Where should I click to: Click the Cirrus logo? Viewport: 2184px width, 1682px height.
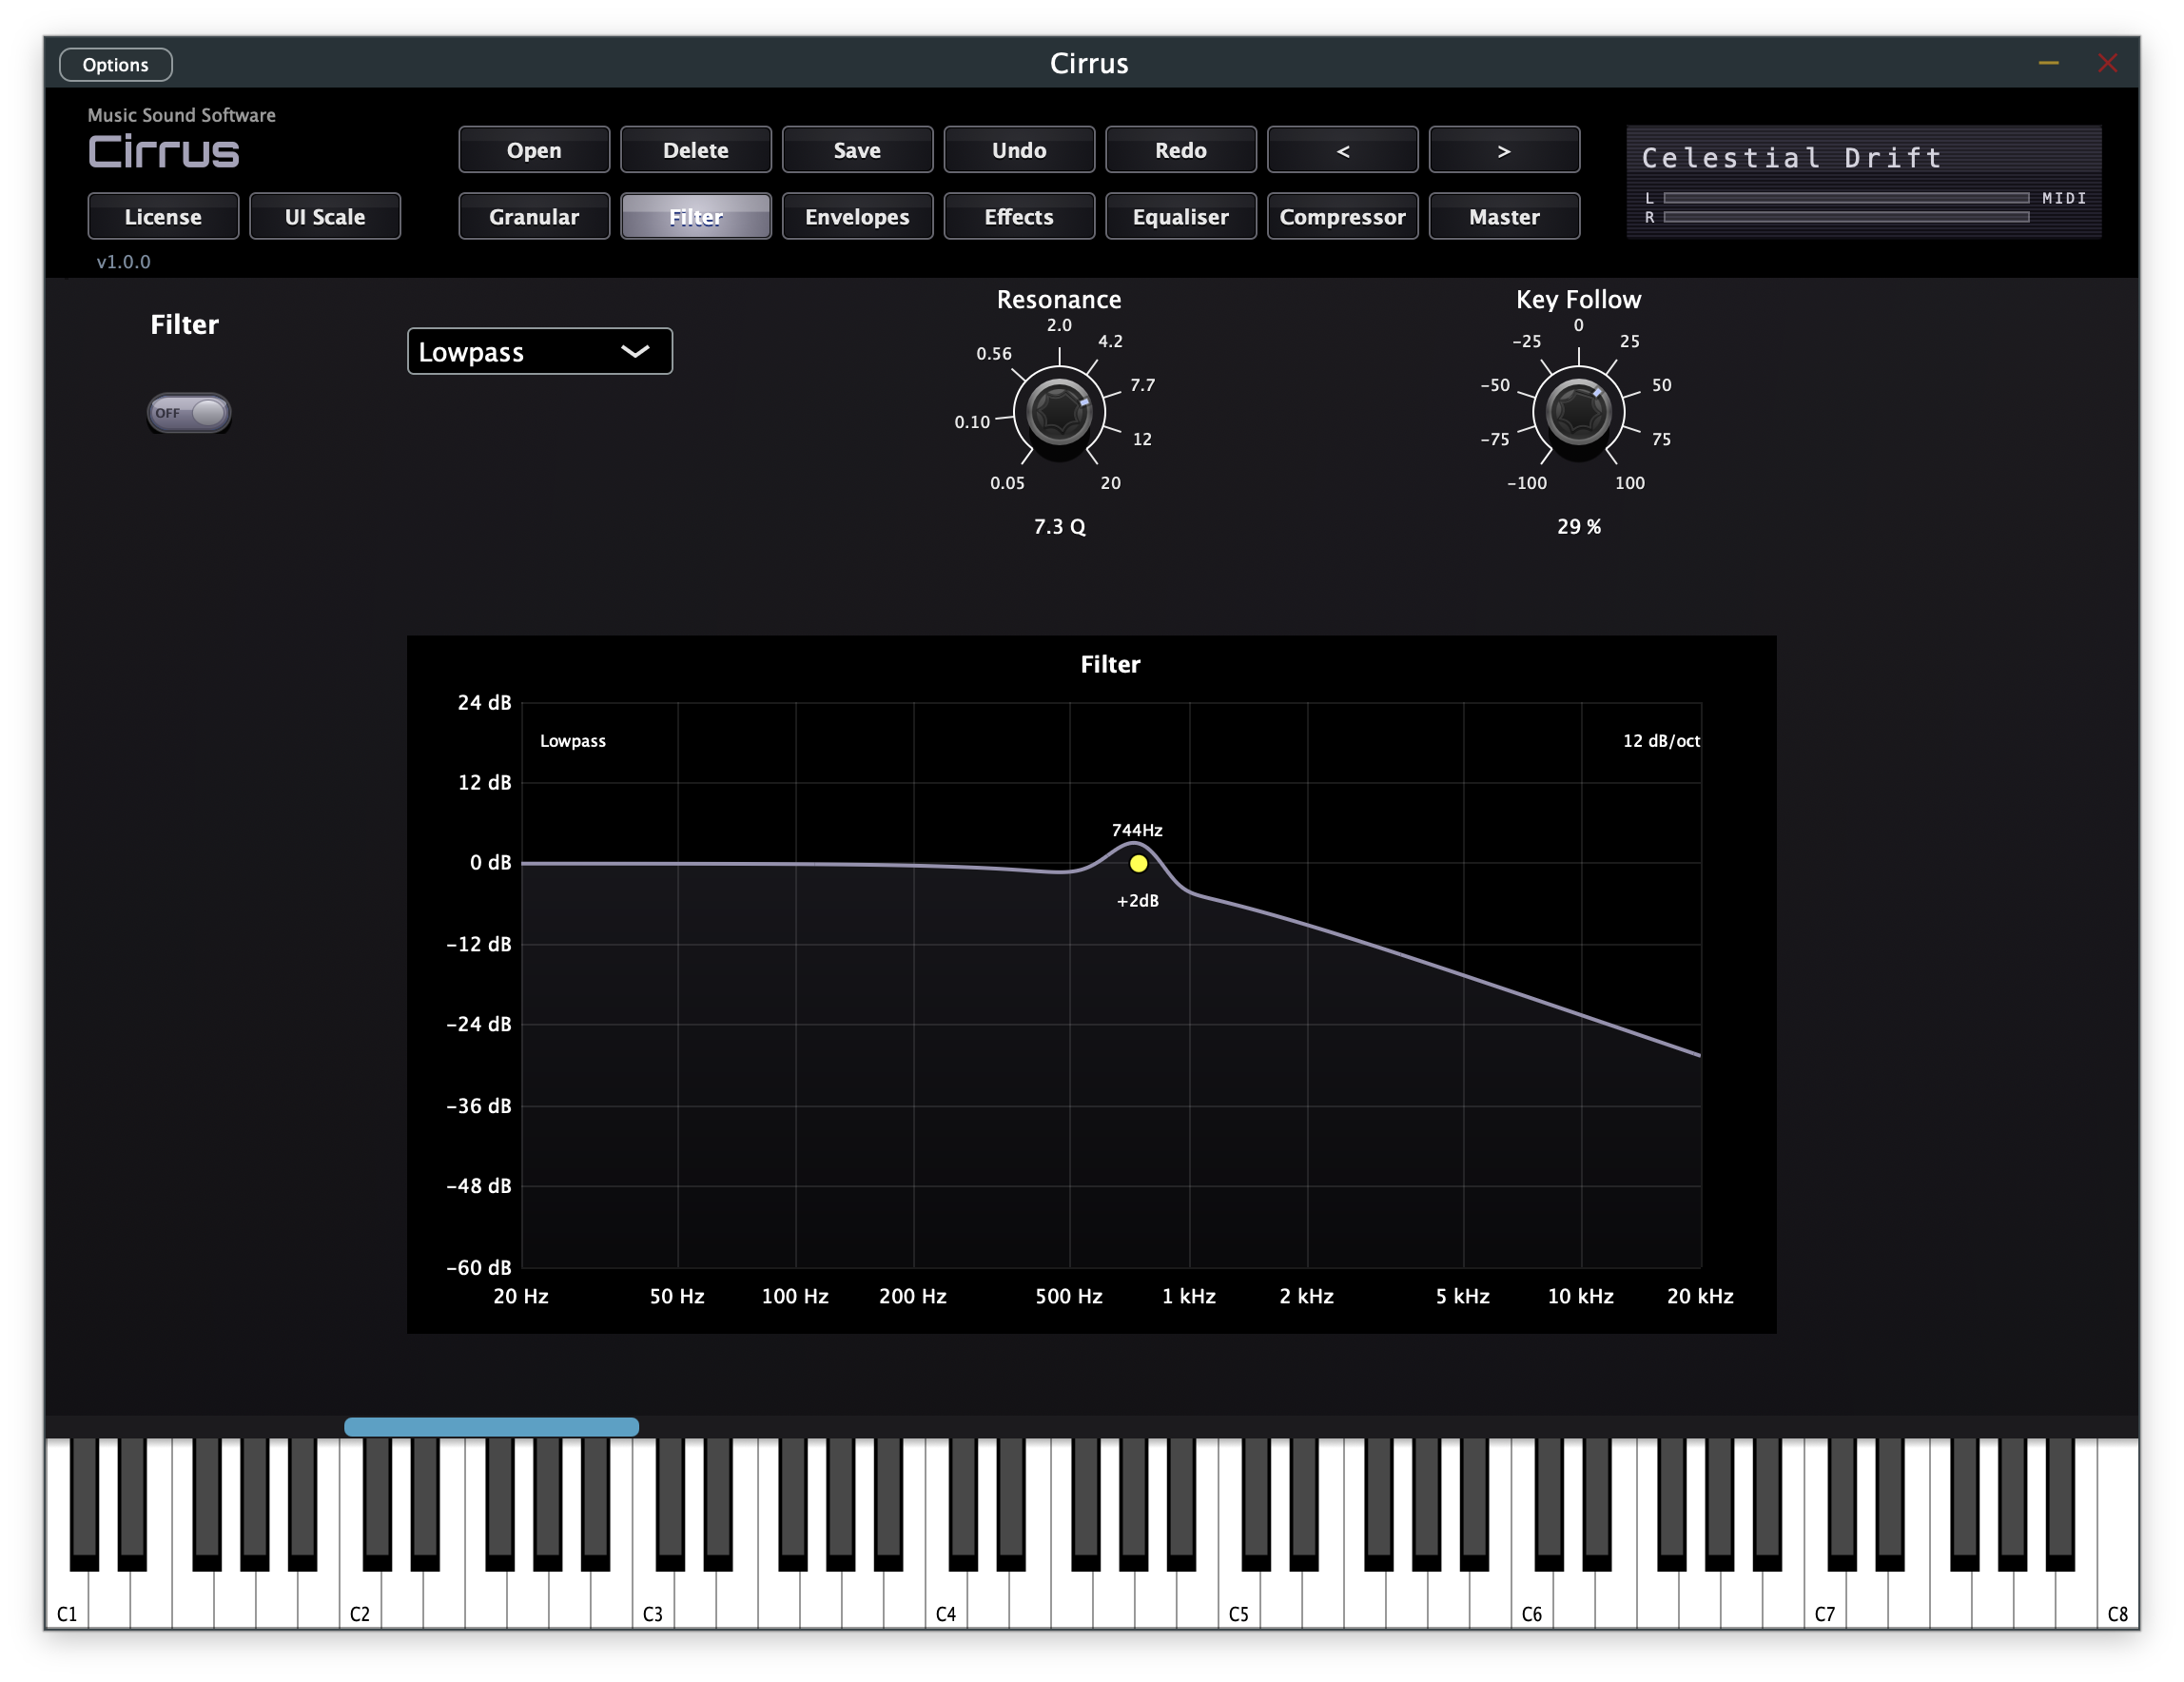[164, 152]
